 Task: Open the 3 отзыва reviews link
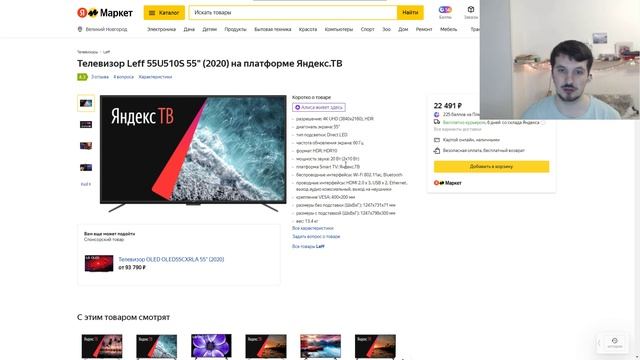click(x=100, y=77)
